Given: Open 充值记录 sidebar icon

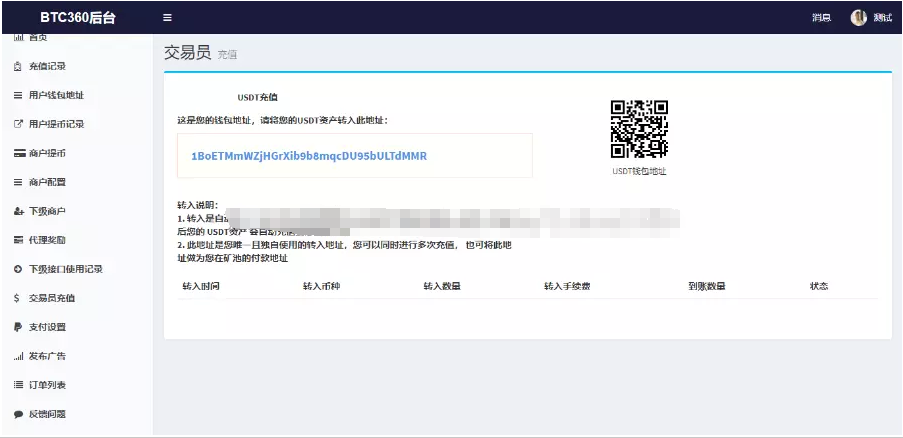Looking at the screenshot, I should click(x=18, y=67).
